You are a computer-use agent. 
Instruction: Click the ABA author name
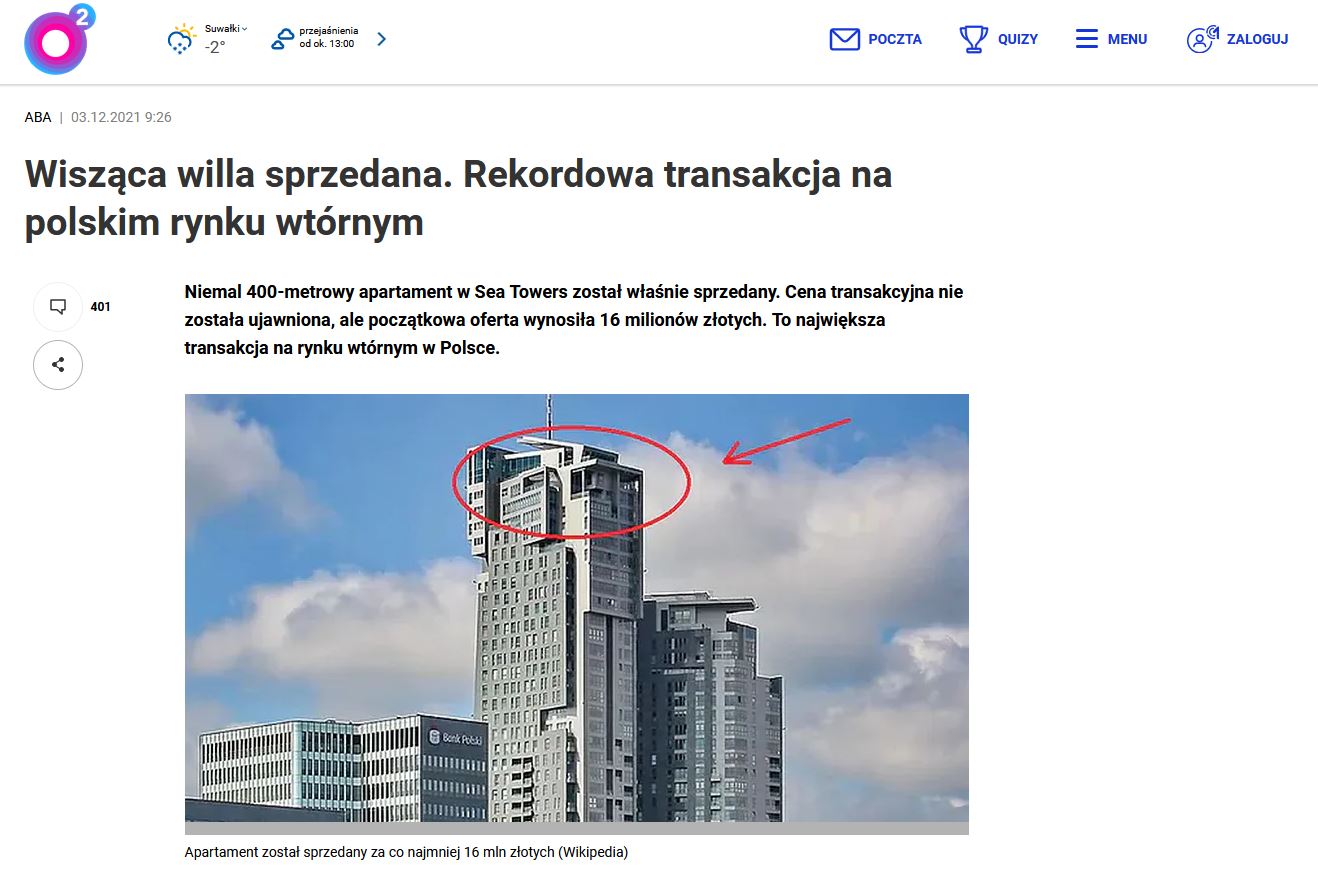pos(38,117)
